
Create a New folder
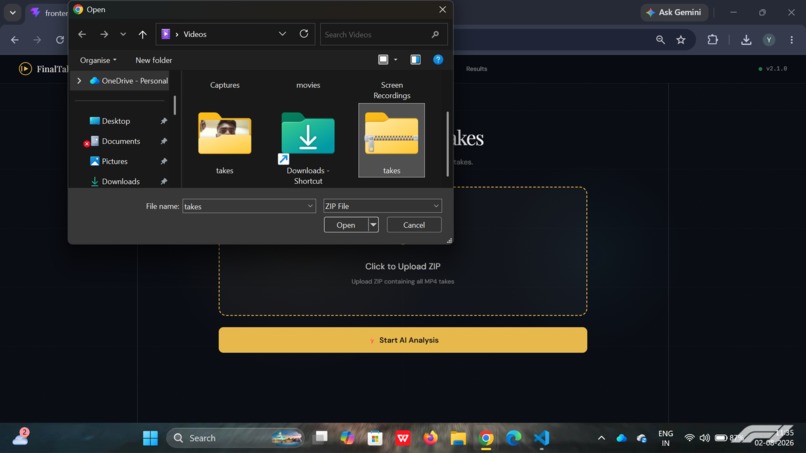coord(154,60)
